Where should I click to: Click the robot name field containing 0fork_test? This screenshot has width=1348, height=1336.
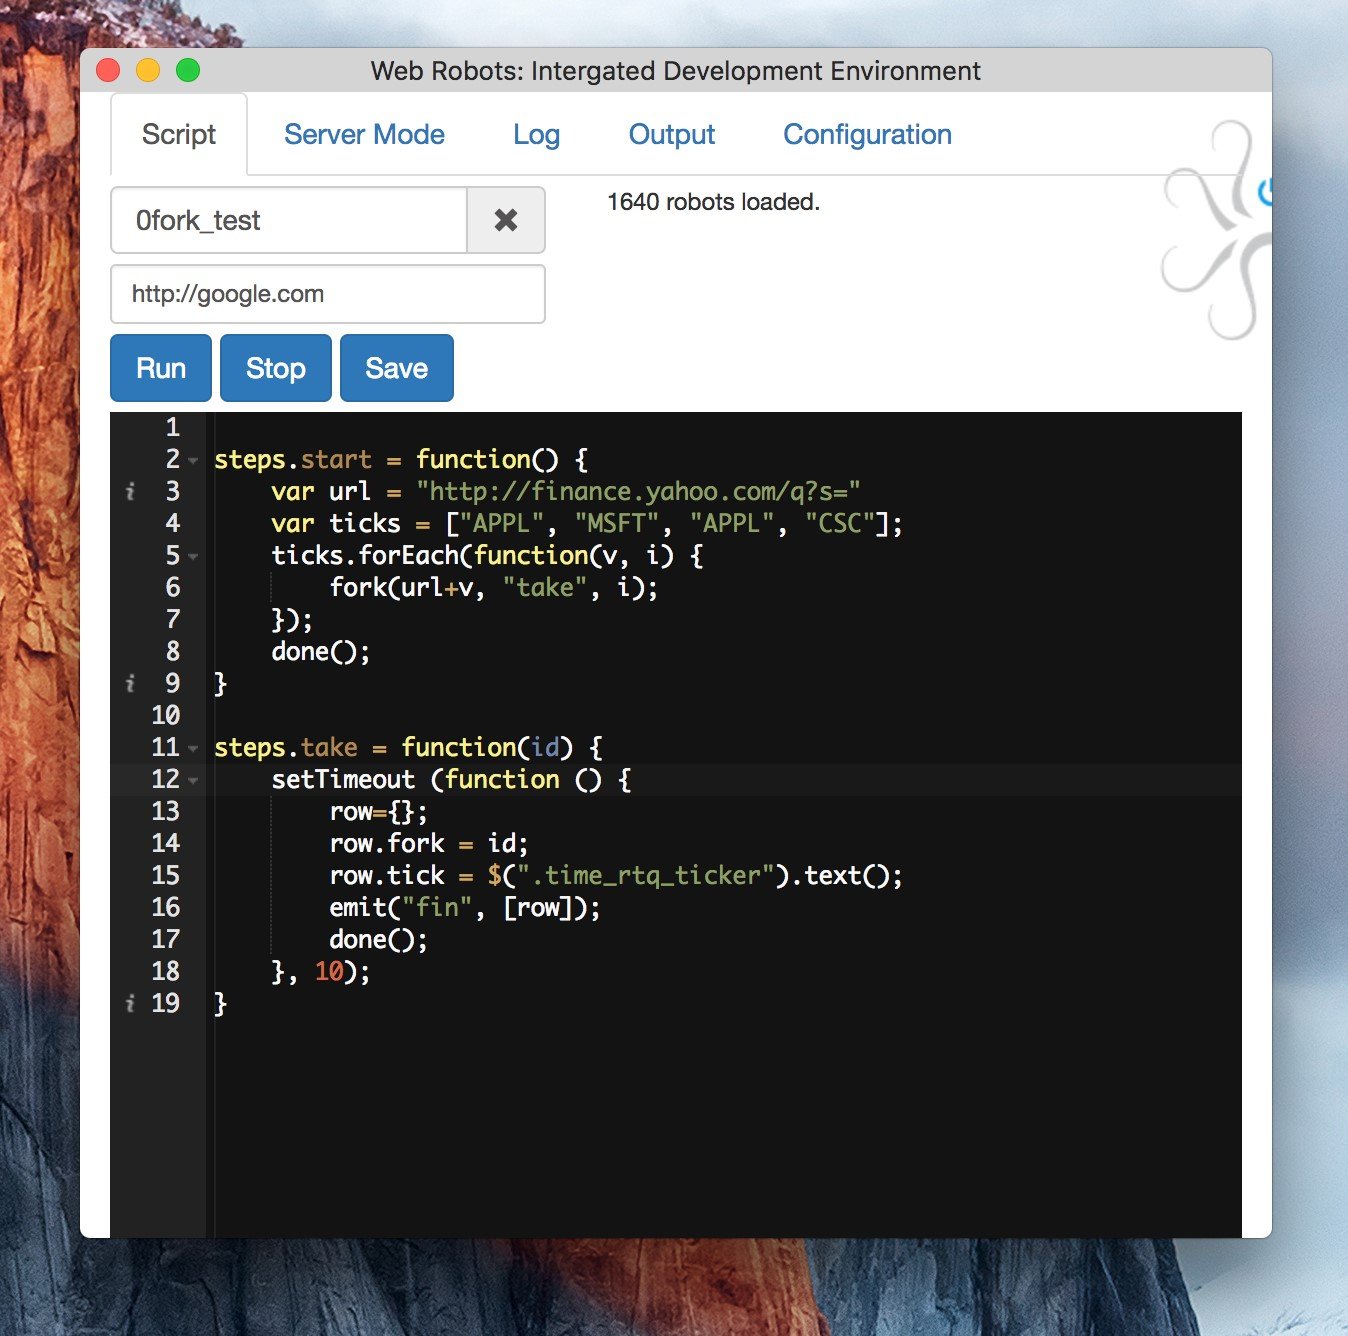[x=289, y=220]
